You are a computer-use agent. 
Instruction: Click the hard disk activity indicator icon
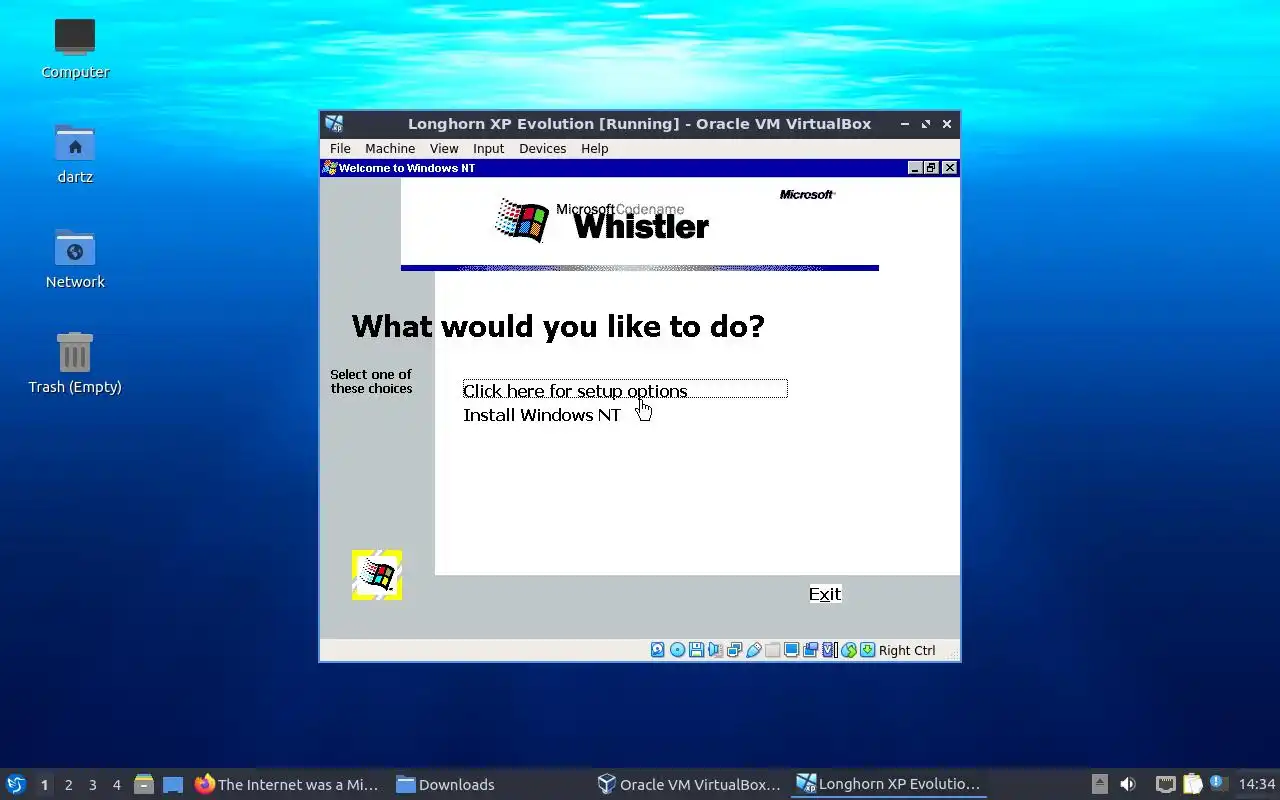(x=657, y=650)
